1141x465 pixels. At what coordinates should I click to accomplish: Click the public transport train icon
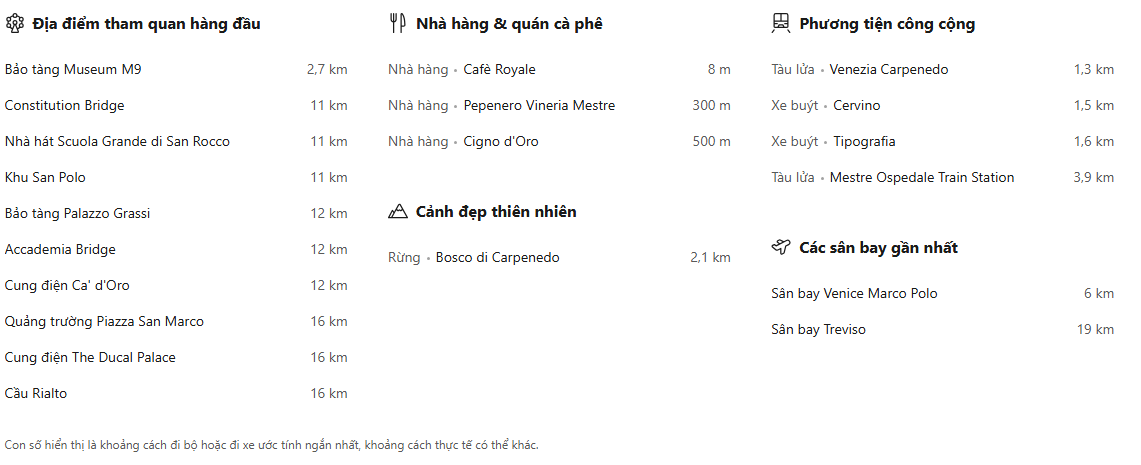point(781,23)
